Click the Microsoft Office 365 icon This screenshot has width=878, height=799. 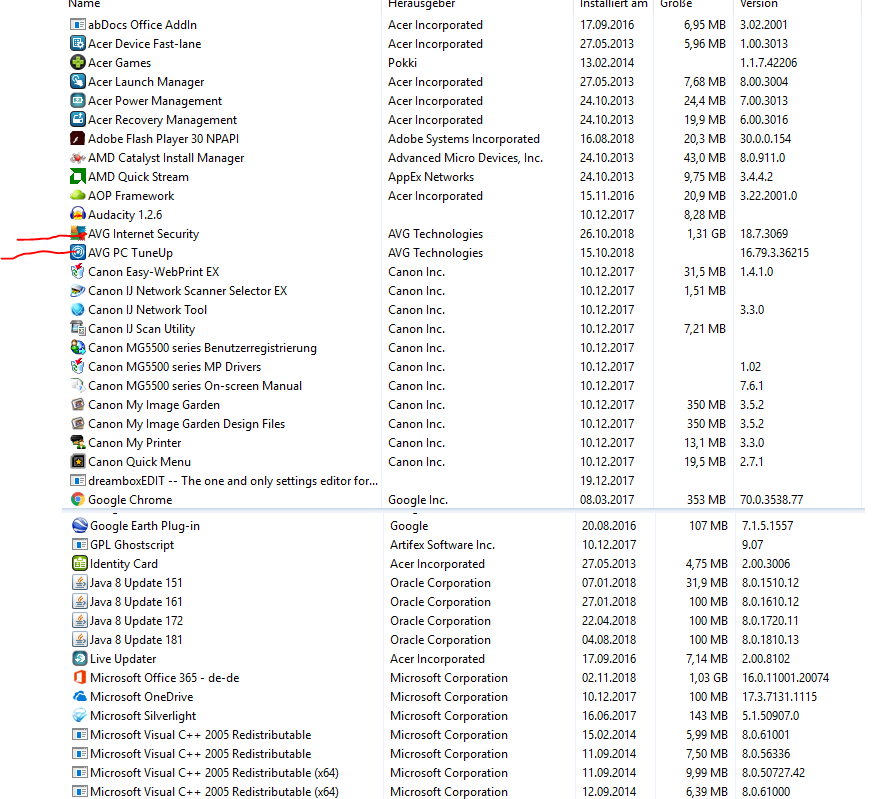(x=80, y=677)
